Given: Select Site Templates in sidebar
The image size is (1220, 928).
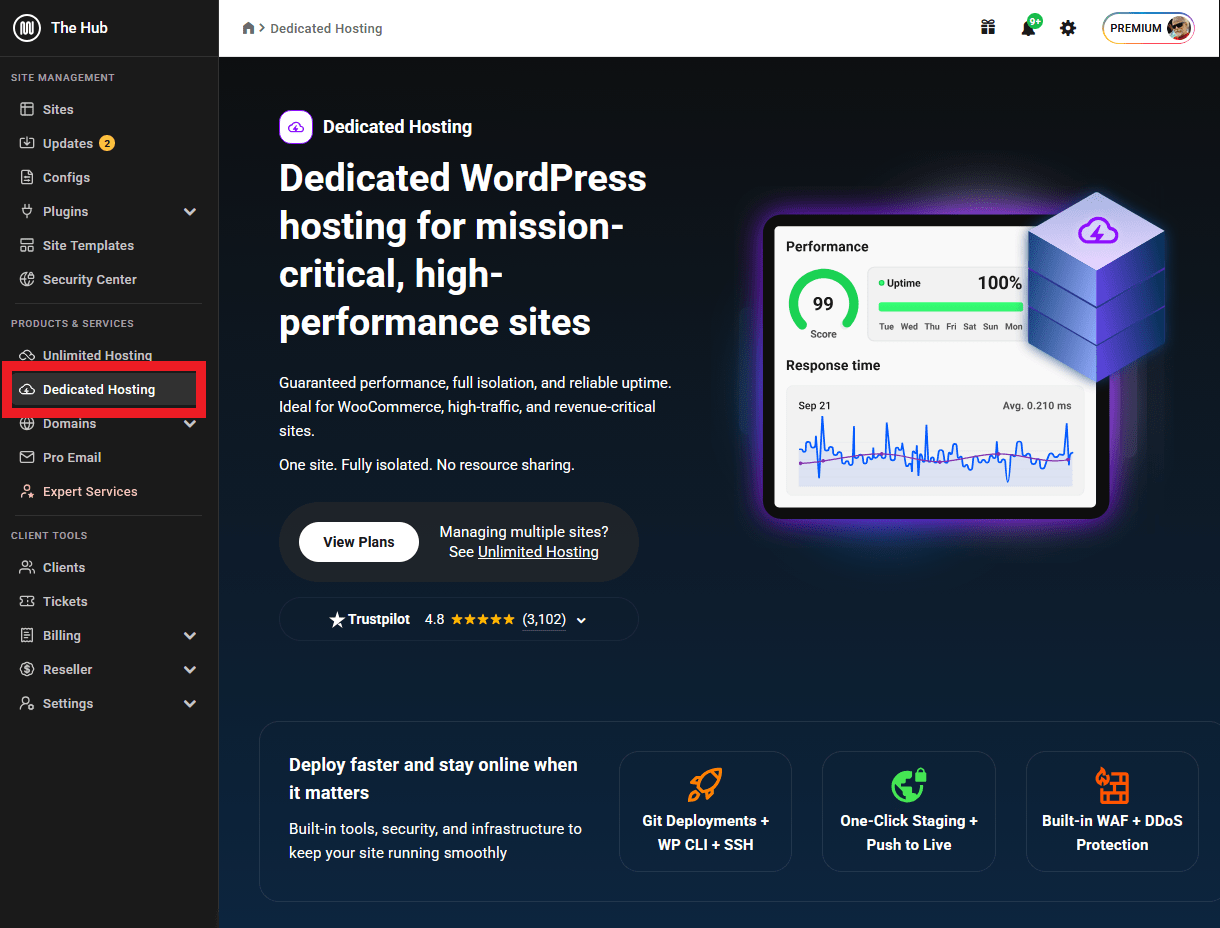Looking at the screenshot, I should coord(109,245).
